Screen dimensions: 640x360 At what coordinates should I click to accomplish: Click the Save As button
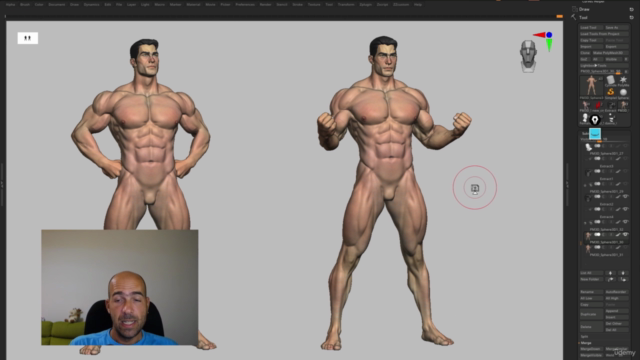(617, 27)
